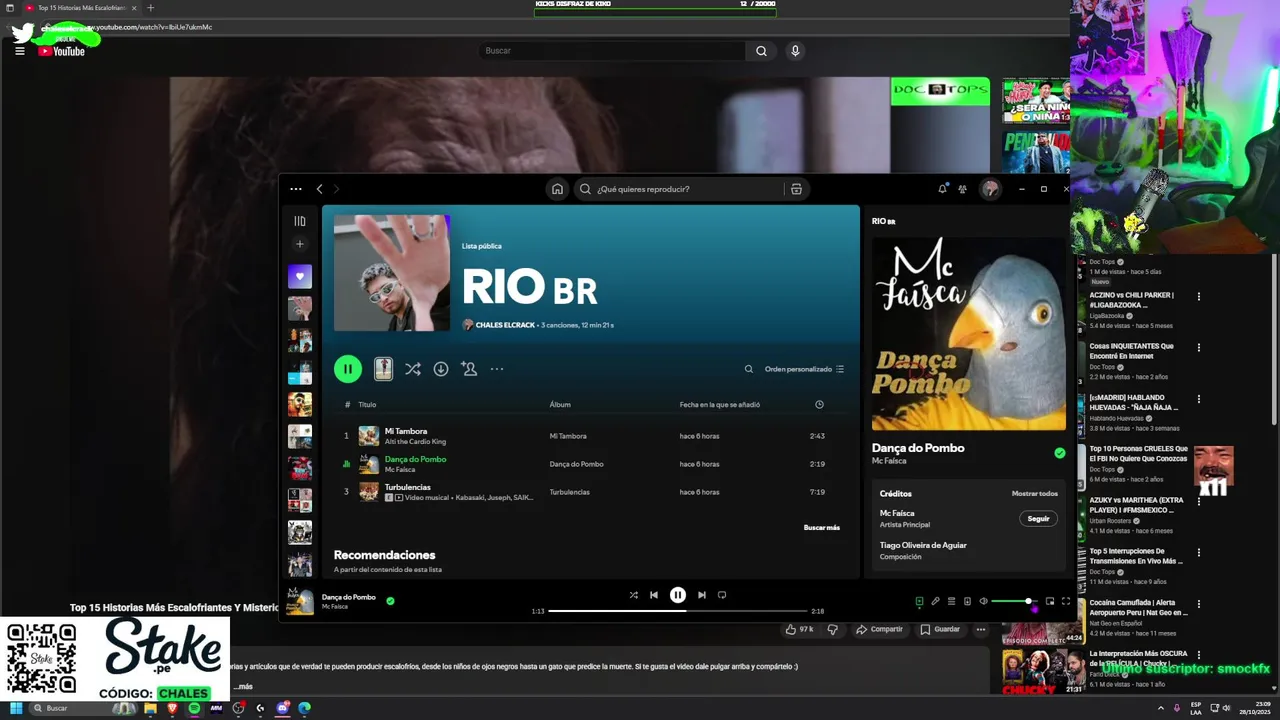
Task: Open the playlist more options ellipsis
Action: point(497,369)
